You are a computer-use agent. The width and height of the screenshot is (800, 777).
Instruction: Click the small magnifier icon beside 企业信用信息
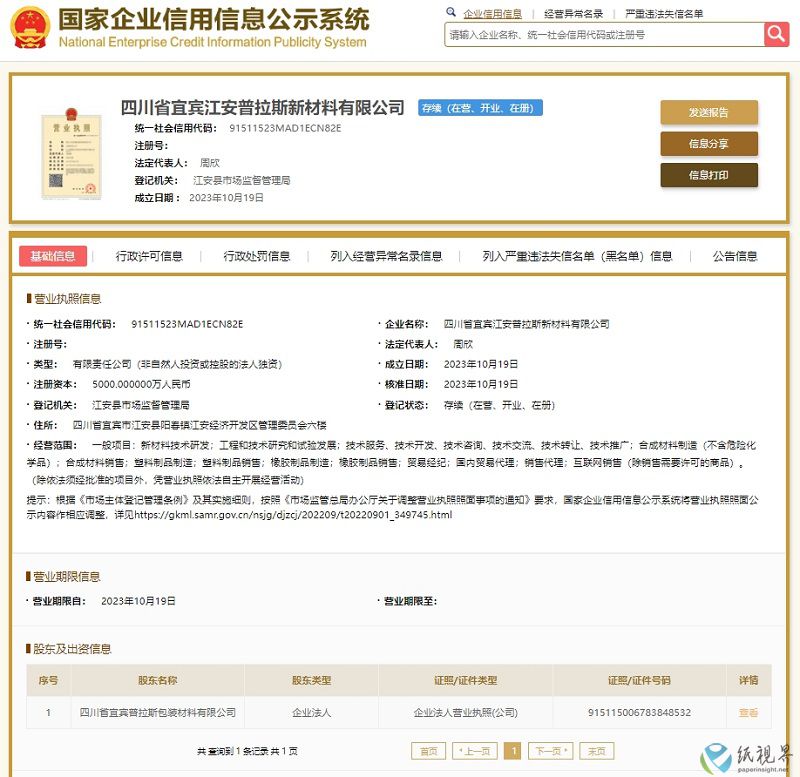451,12
